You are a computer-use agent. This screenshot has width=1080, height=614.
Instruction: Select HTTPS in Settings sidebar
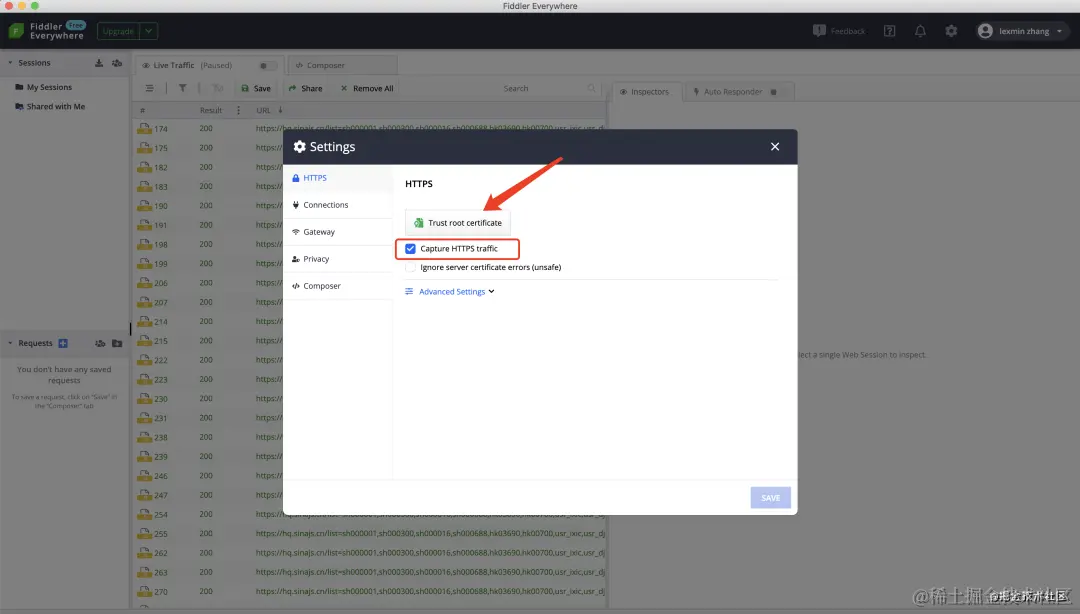click(x=338, y=178)
